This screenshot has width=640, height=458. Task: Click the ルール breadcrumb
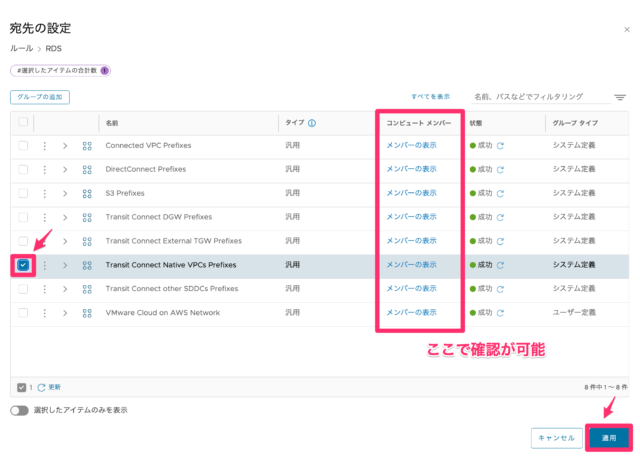[x=21, y=49]
